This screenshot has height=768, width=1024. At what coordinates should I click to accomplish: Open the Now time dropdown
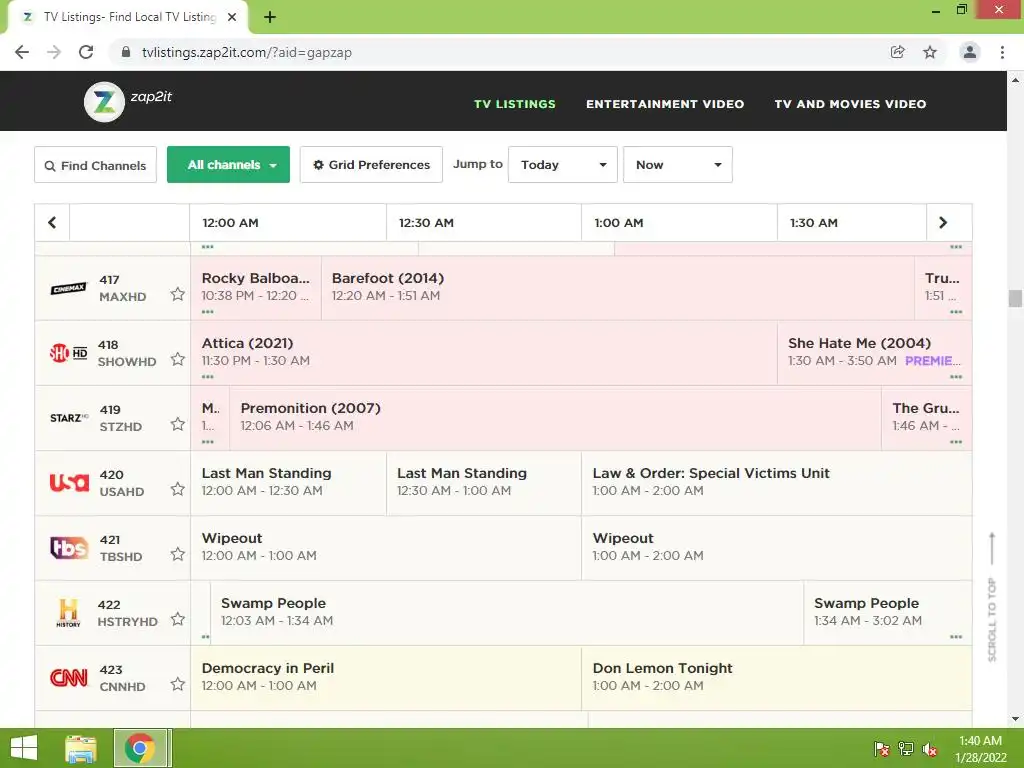coord(678,165)
